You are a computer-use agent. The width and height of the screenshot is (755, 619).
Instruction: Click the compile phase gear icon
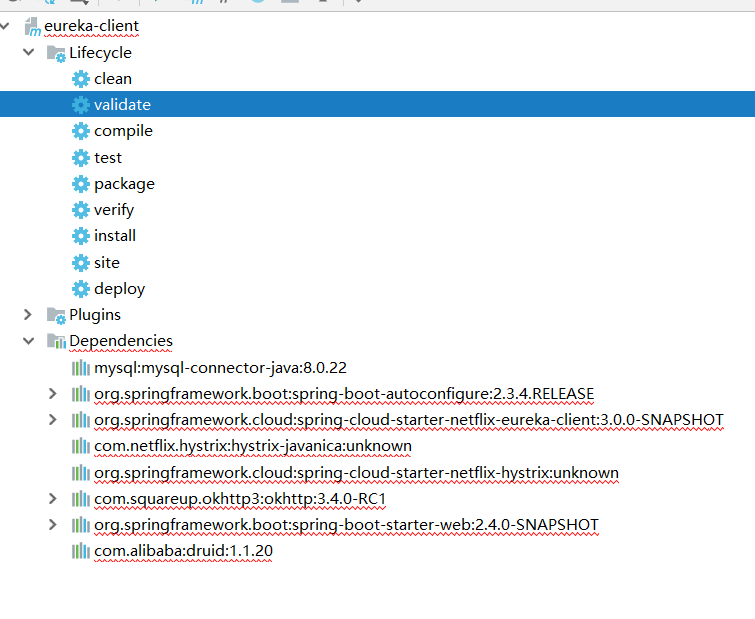(x=80, y=131)
